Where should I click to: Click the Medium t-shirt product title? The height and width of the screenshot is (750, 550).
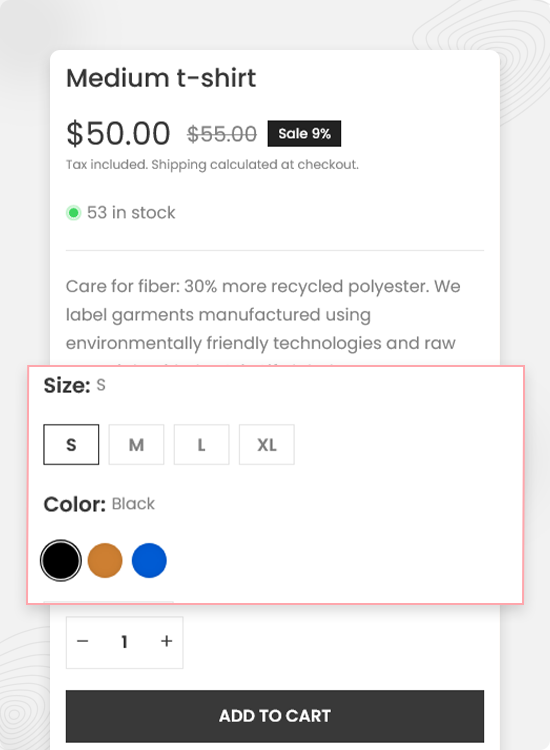point(161,78)
